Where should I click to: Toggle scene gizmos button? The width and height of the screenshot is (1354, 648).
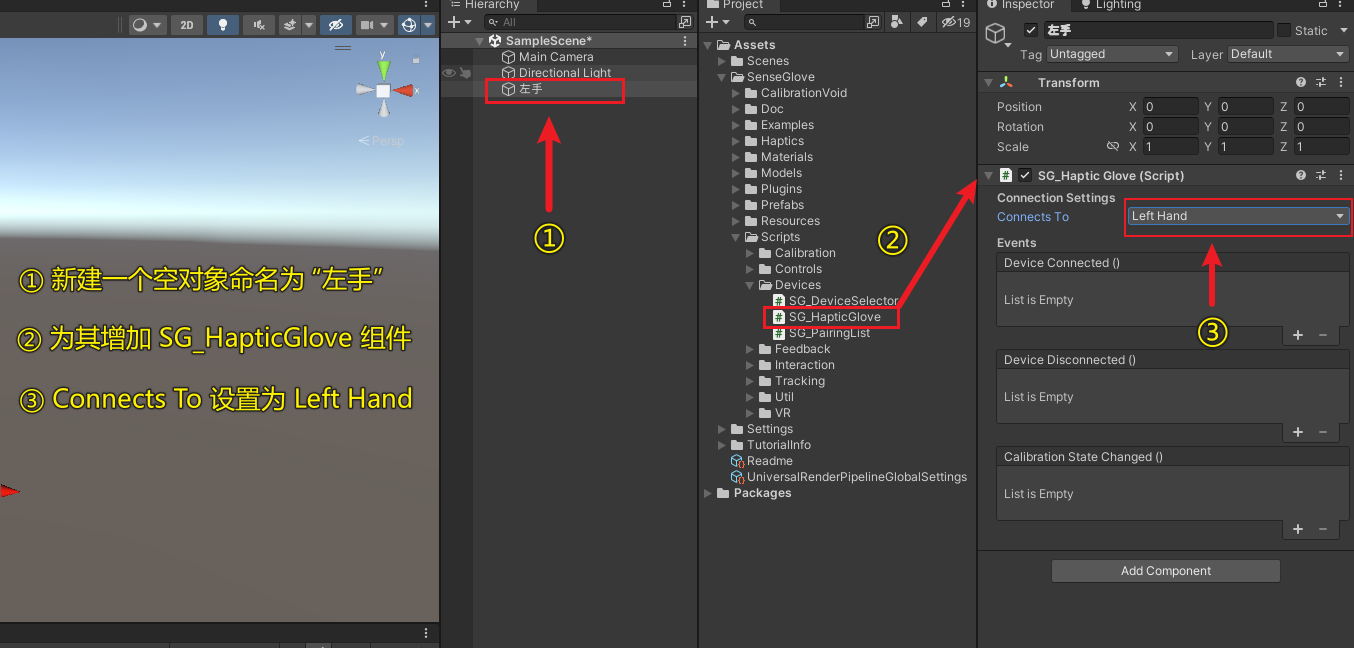[x=408, y=25]
